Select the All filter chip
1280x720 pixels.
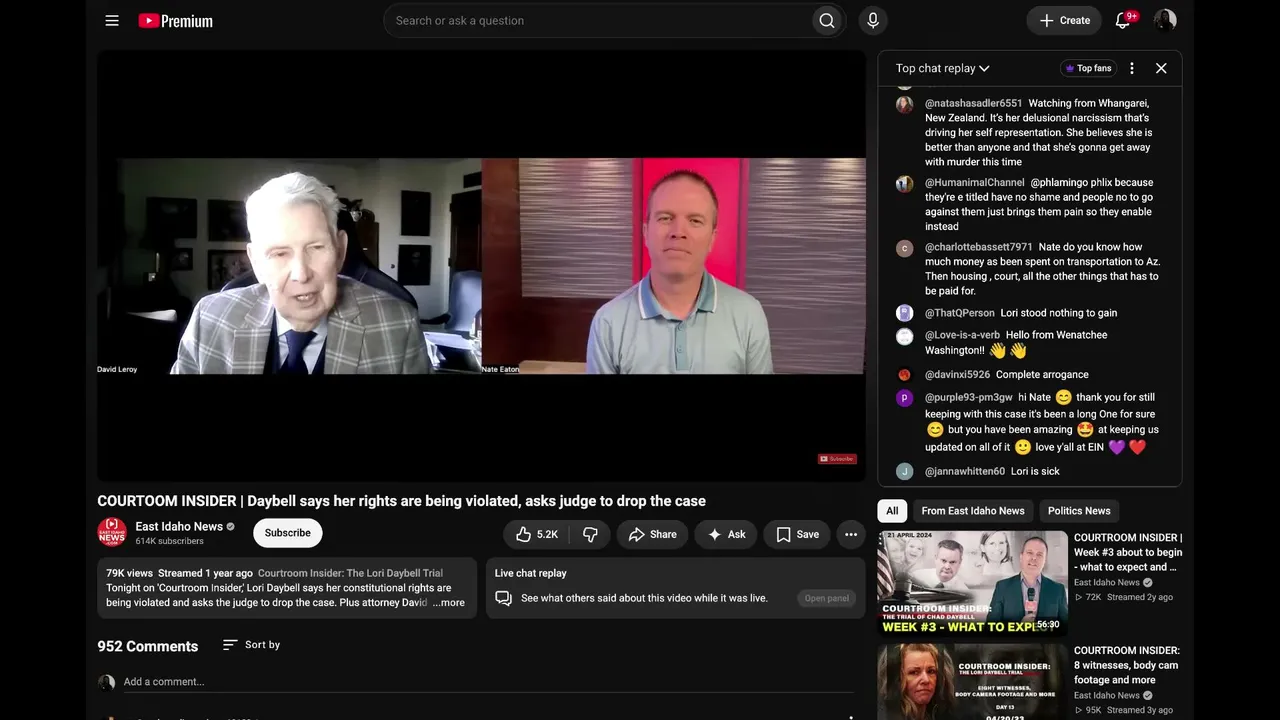point(892,511)
